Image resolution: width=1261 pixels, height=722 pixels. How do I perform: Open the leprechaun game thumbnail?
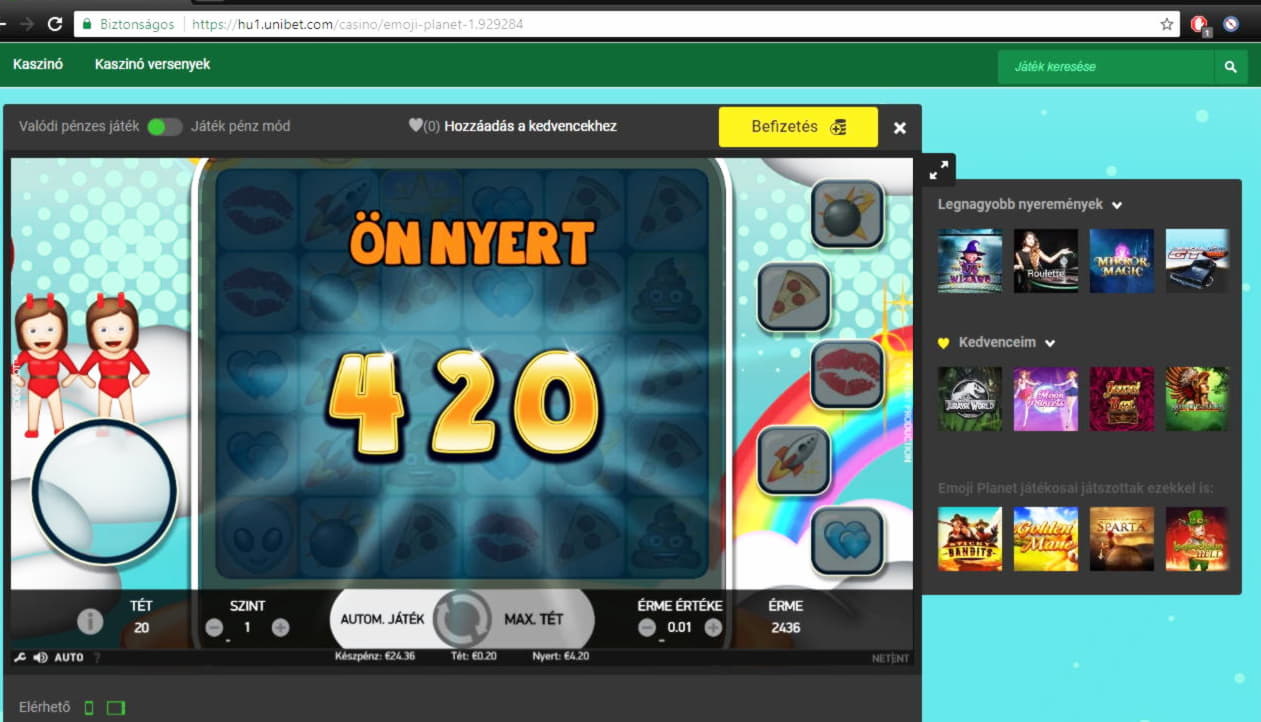click(1198, 539)
